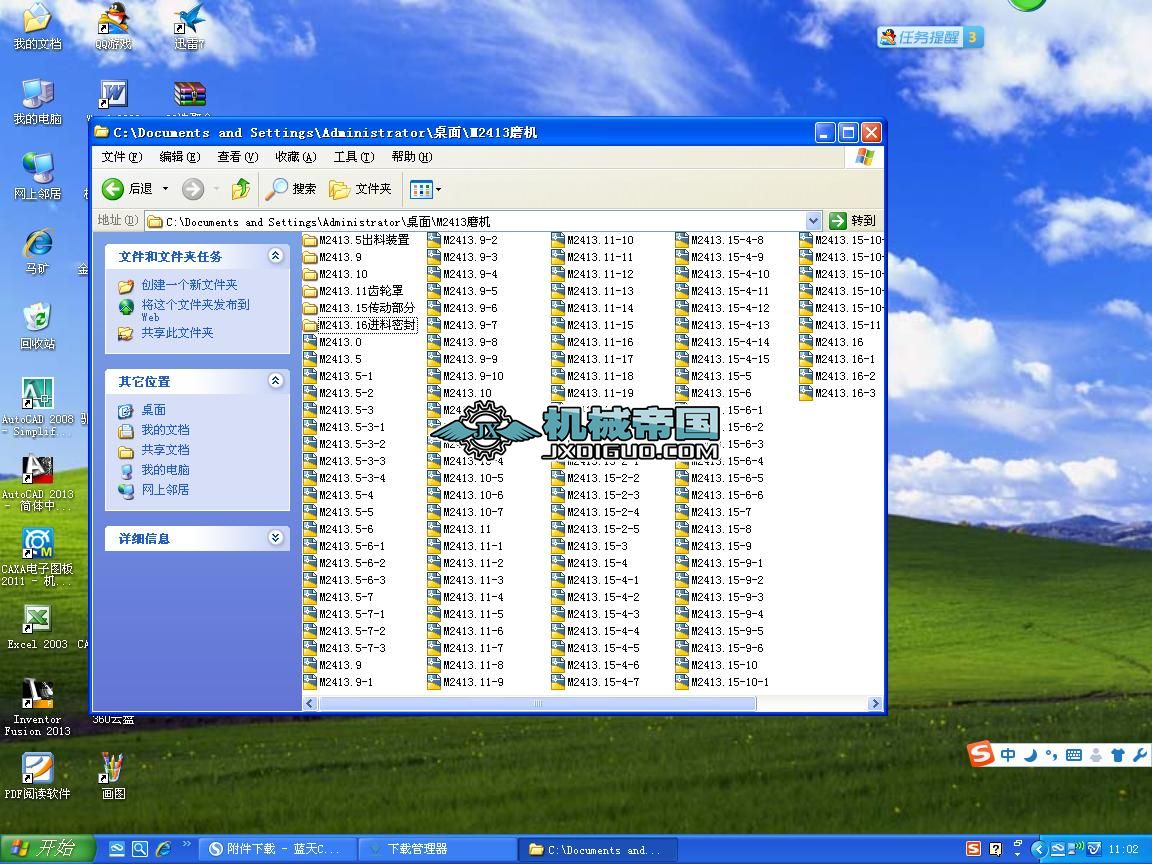Collapse the 其它位置 panel
Viewport: 1152px width, 864px height.
click(275, 381)
